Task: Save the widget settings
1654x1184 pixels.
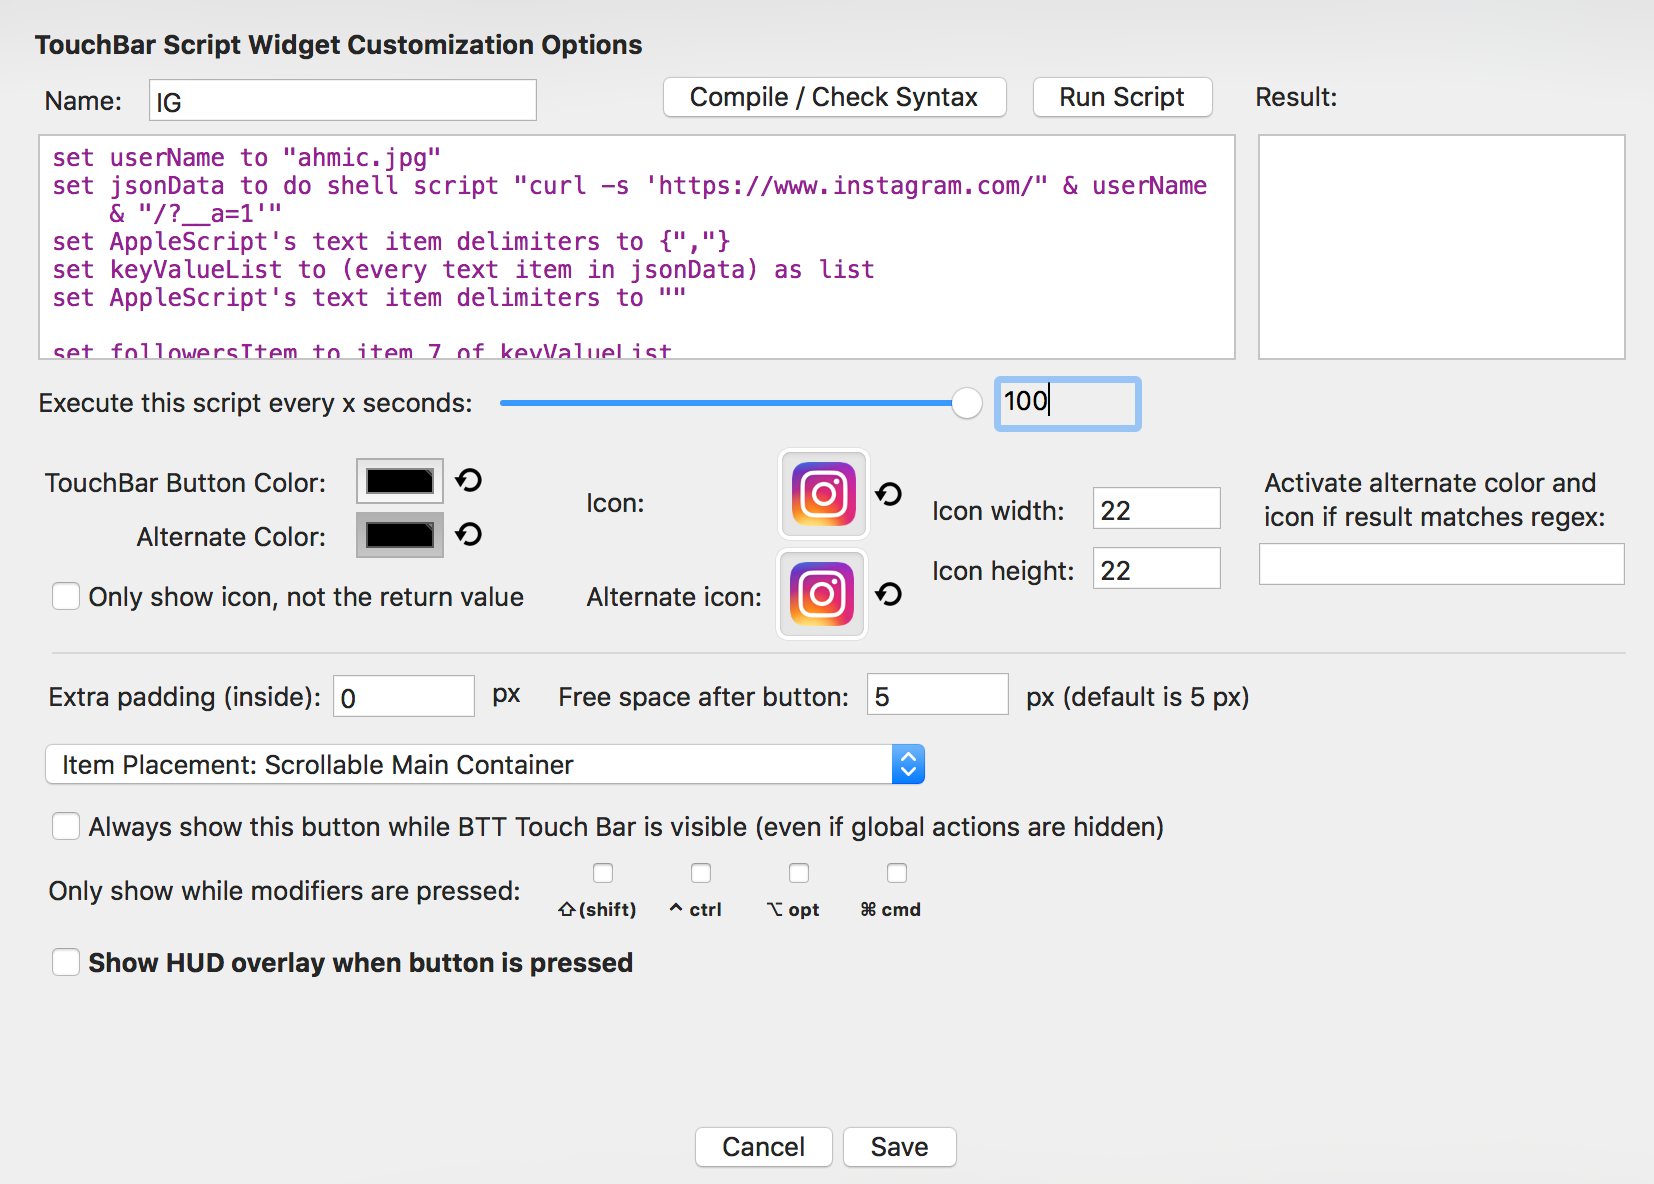Action: coord(899,1146)
